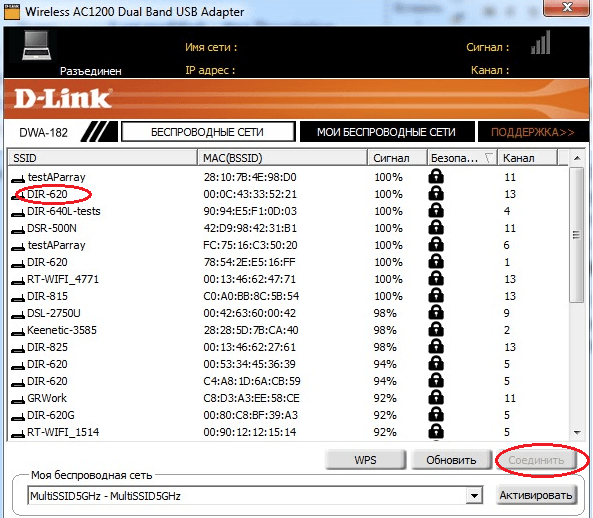The image size is (593, 518).
Task: Click router icon beside RT-WIFI_4771
Action: 18,281
